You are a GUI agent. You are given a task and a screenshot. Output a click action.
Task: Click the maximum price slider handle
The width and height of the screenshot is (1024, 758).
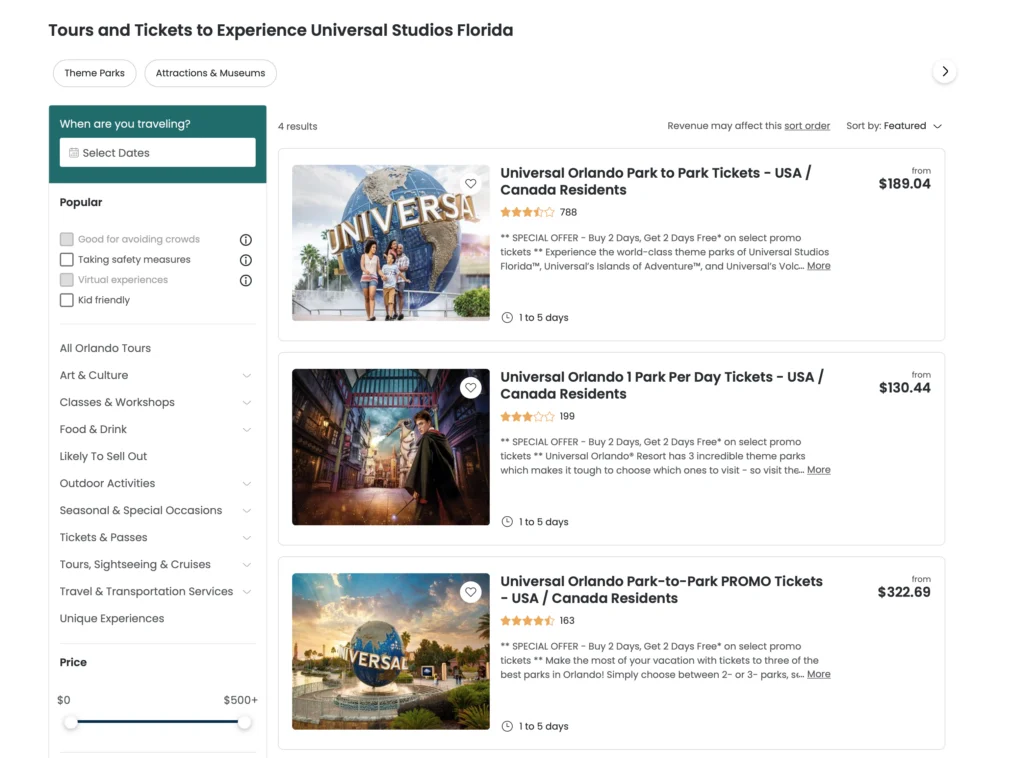point(244,722)
